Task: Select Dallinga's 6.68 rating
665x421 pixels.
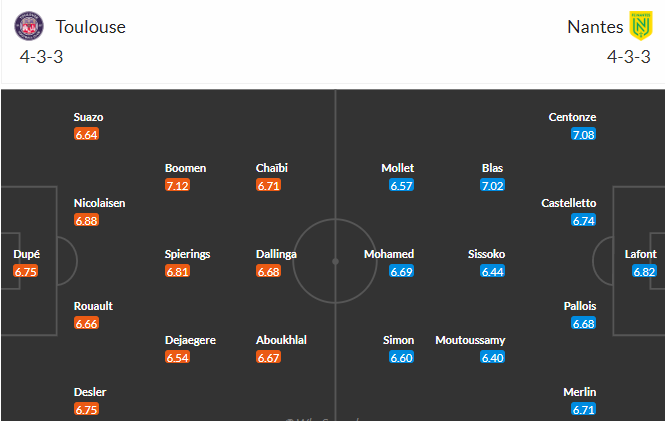Action: (269, 271)
